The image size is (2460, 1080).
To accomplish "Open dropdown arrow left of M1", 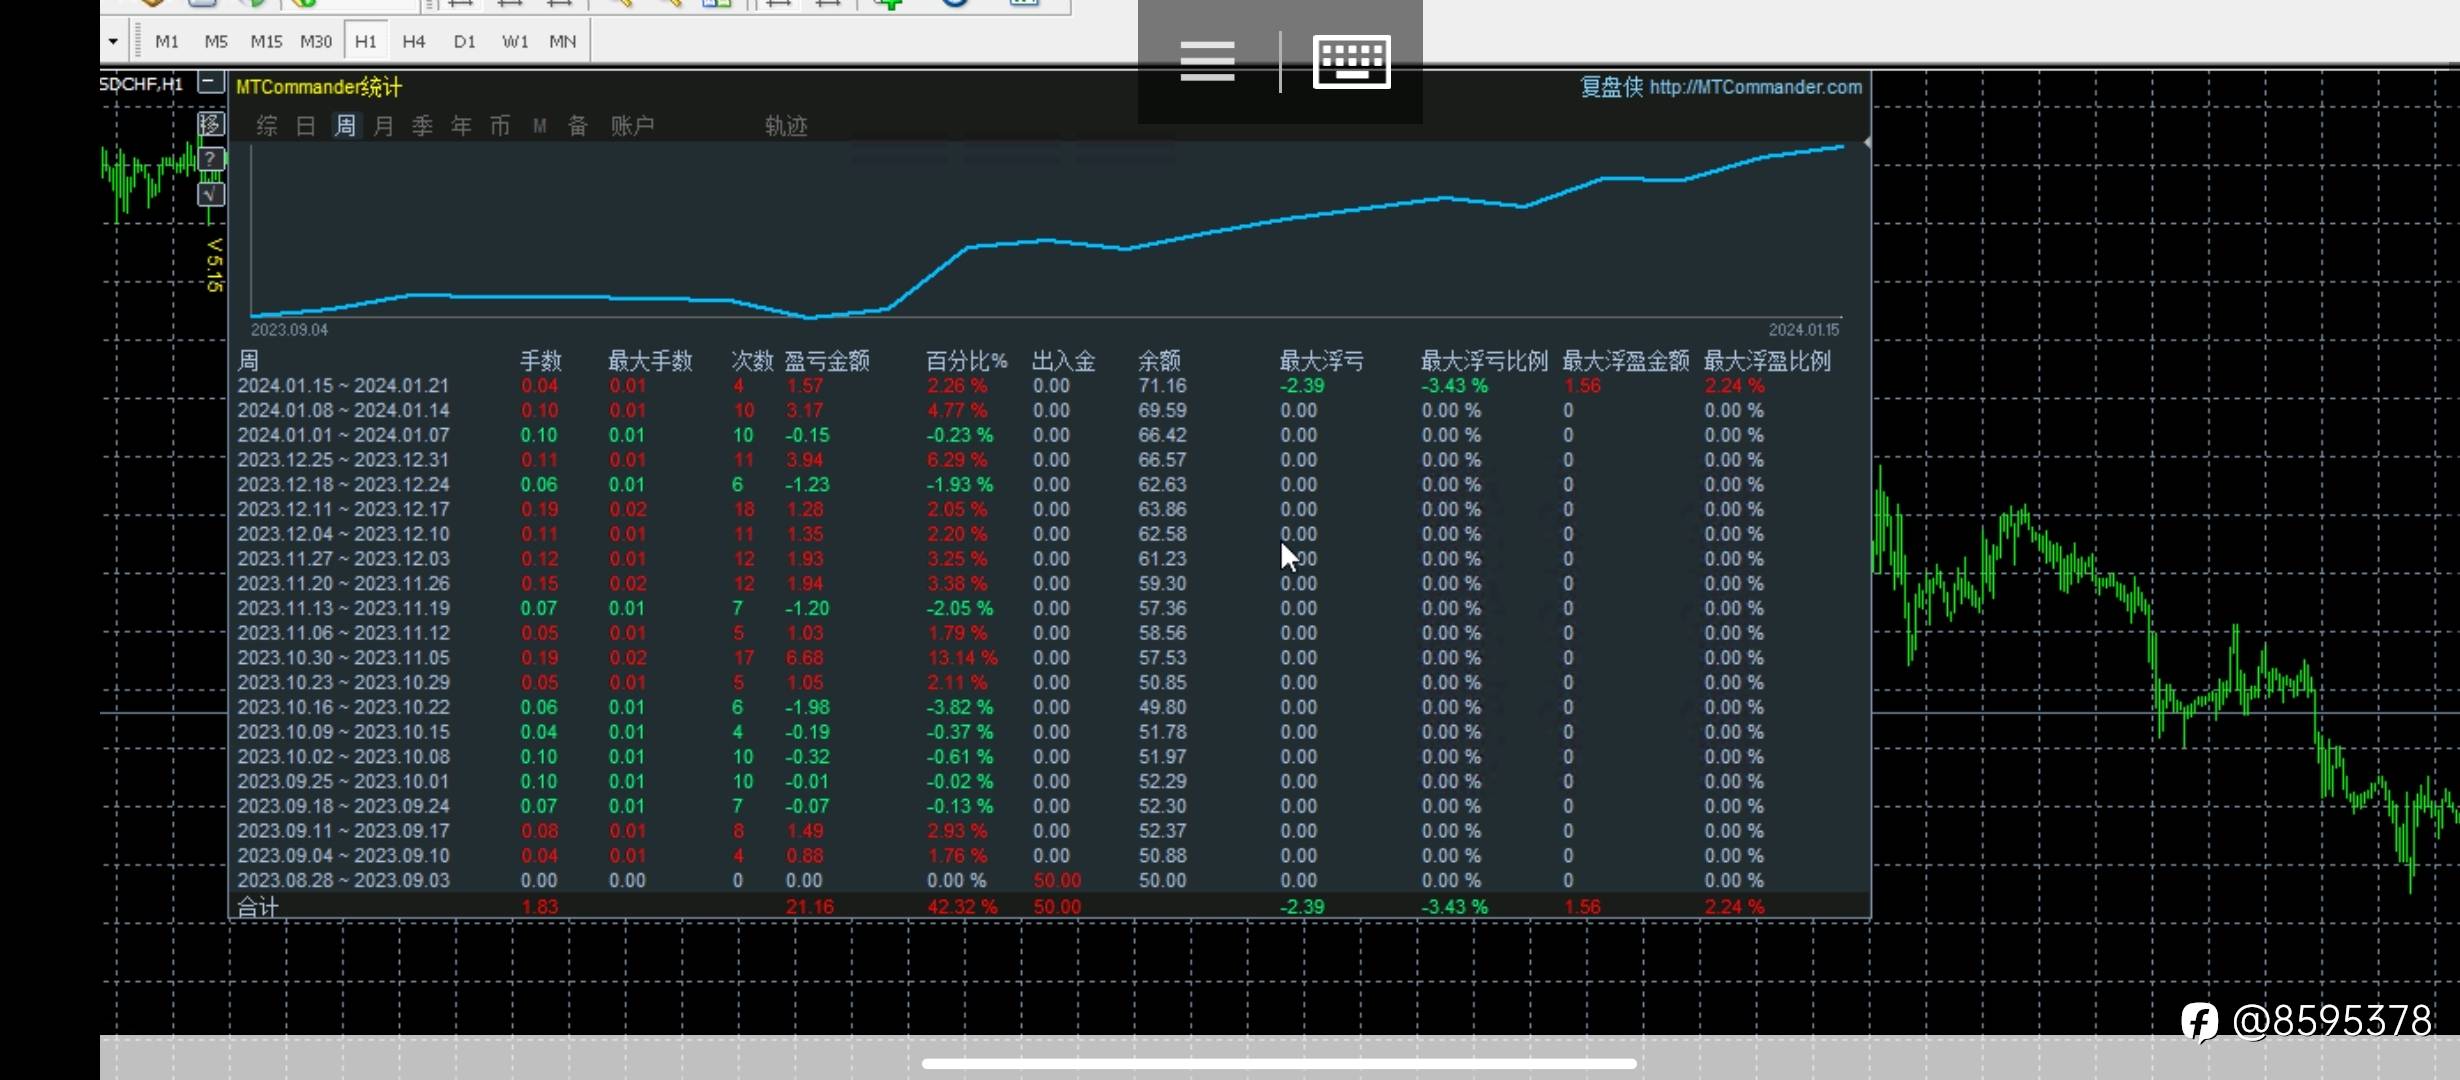I will [113, 42].
